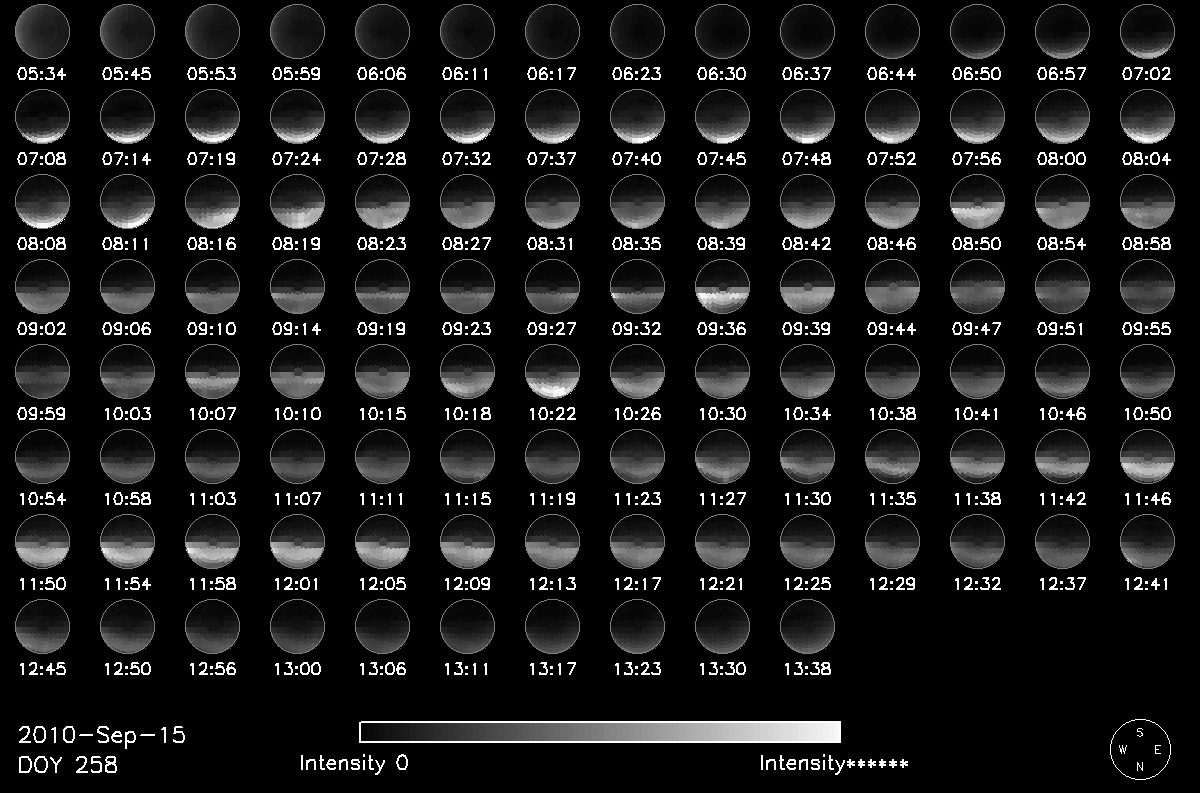Click the maximum Intensity label
1200x793 pixels.
pos(833,764)
